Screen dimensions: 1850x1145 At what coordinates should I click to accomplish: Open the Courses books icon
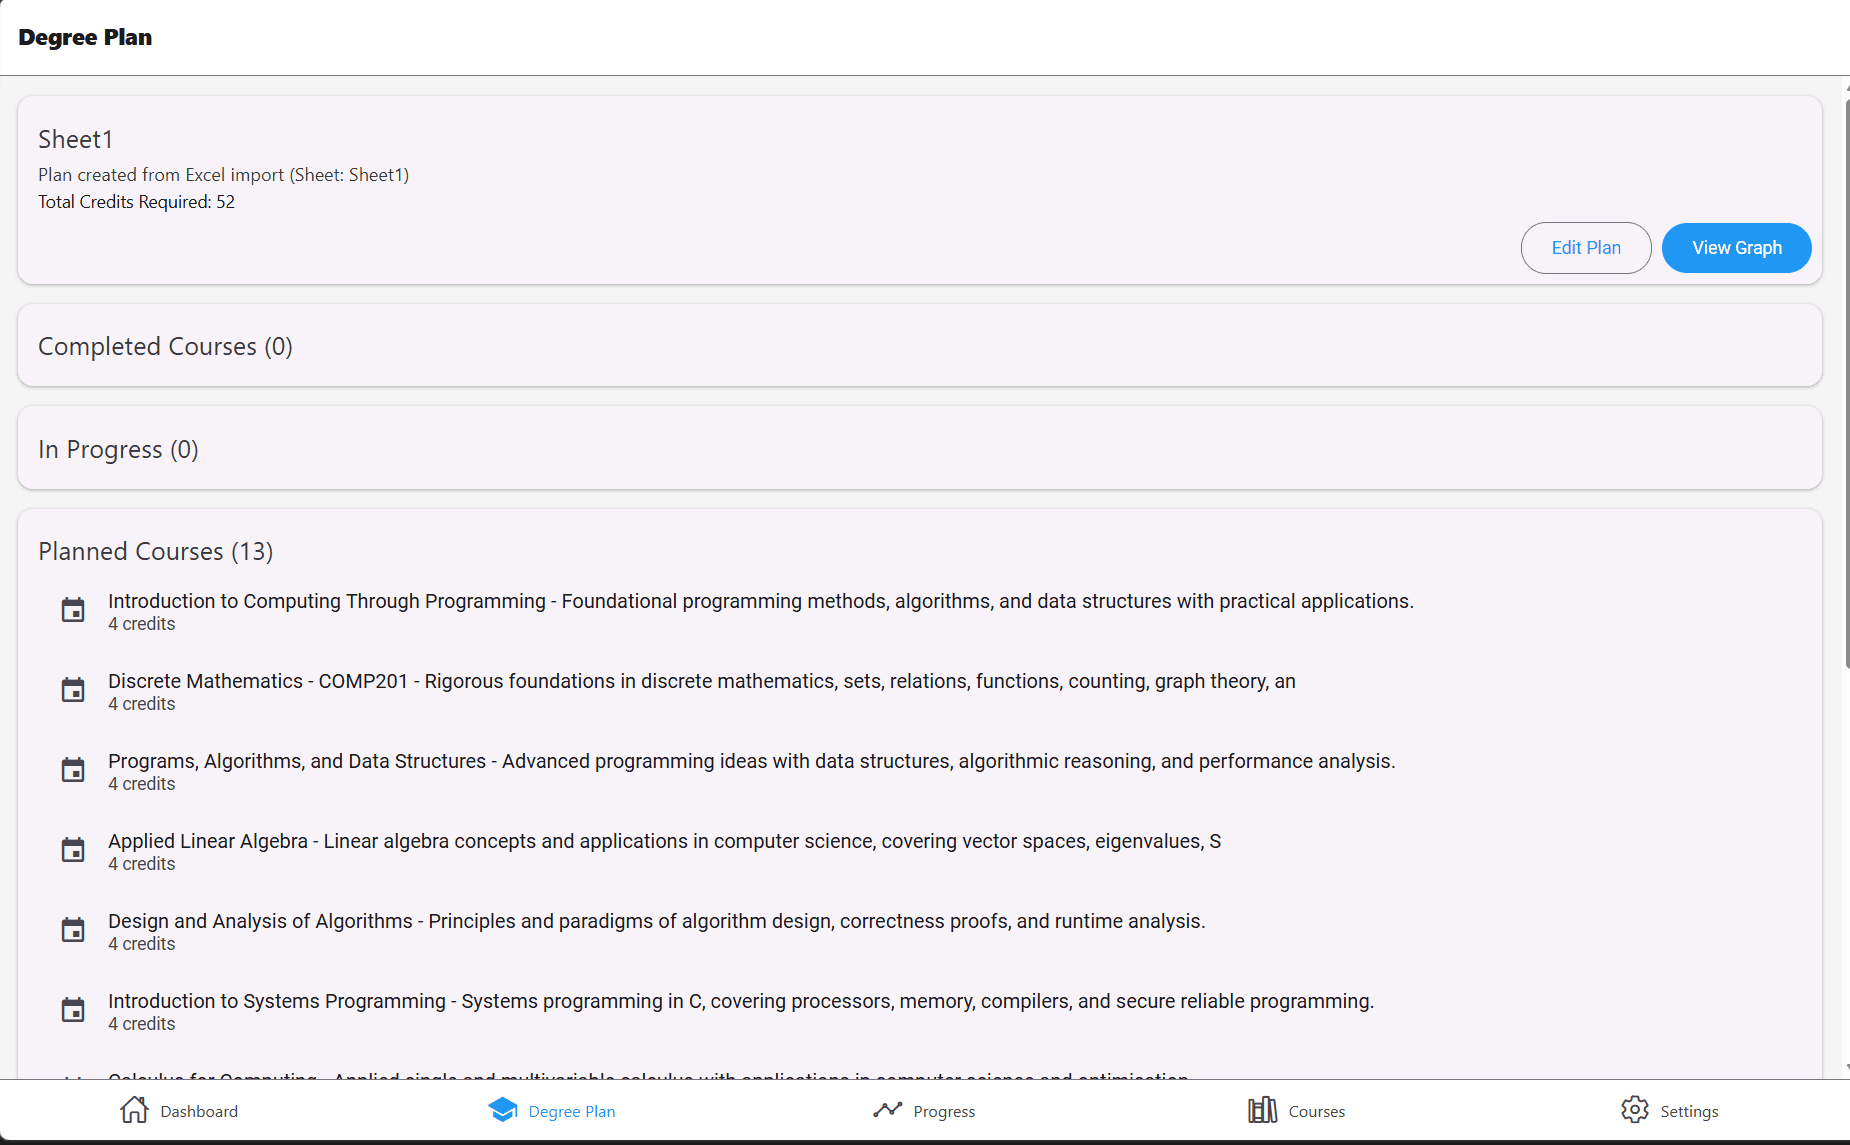(x=1262, y=1110)
